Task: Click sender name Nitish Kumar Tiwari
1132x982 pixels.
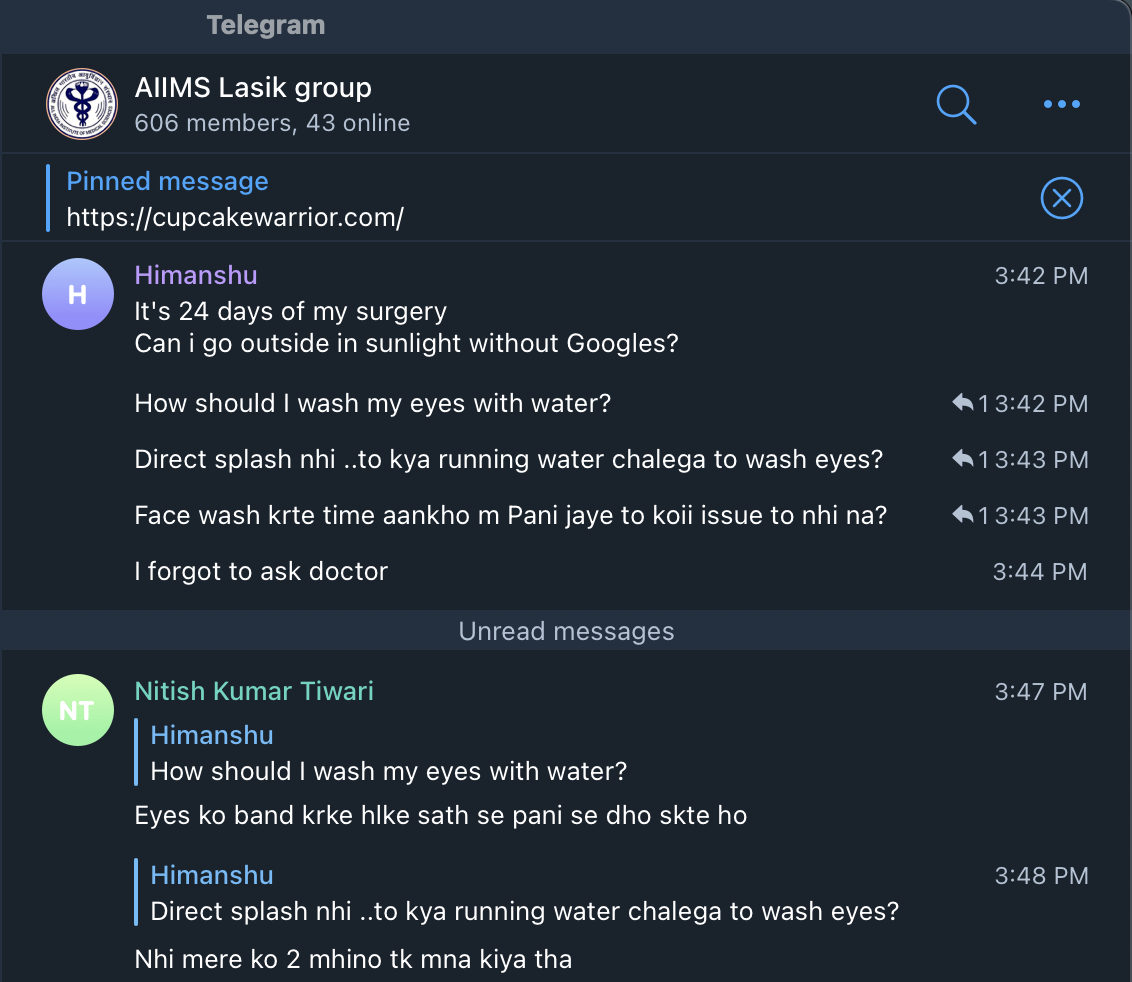Action: point(254,691)
